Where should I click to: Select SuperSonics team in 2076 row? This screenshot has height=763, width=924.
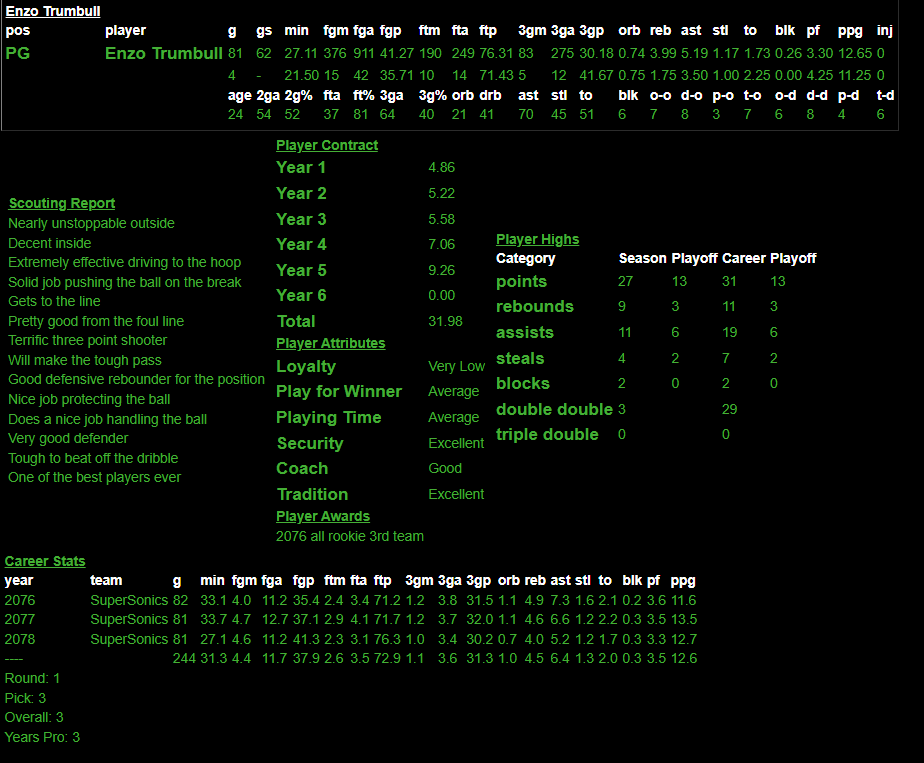(129, 600)
